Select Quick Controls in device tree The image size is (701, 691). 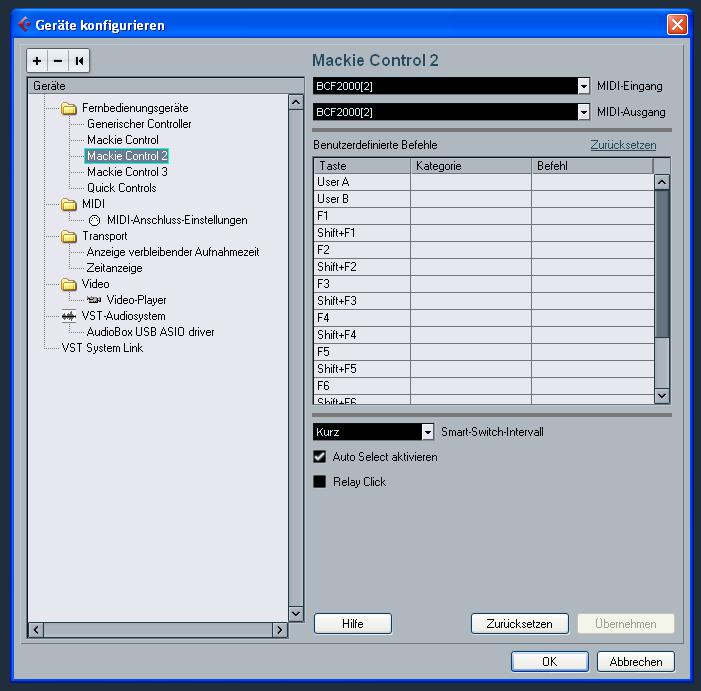pos(121,188)
